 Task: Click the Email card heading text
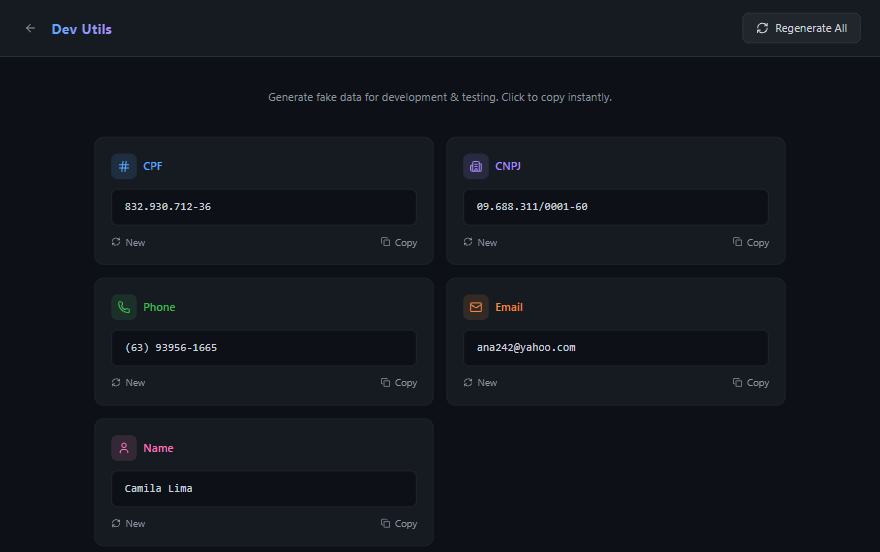pyautogui.click(x=509, y=307)
